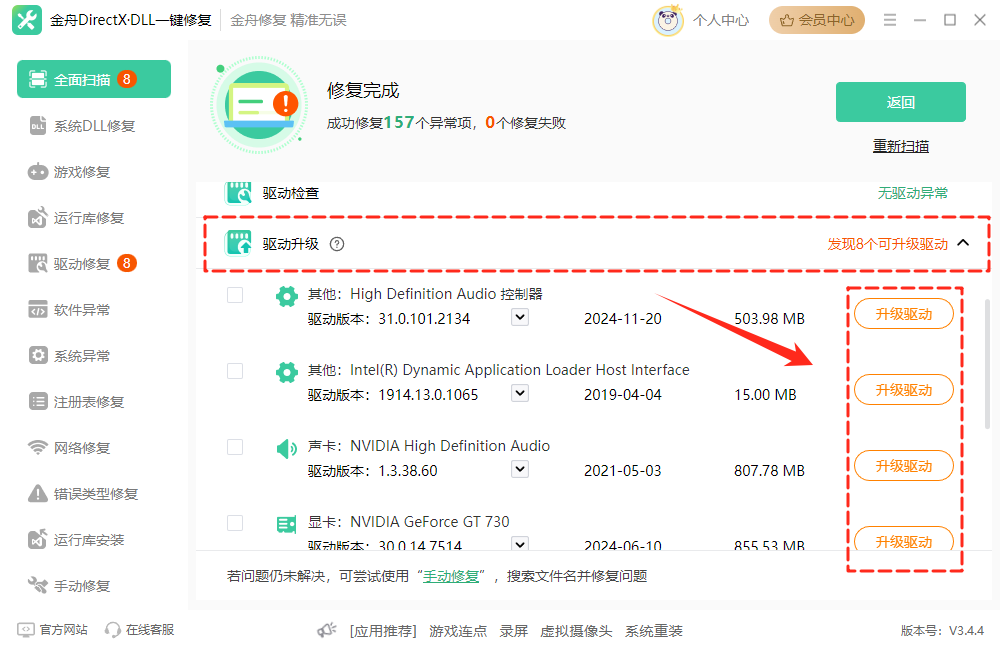Click the app logo wrench icon
This screenshot has width=1000, height=650.
pos(27,20)
